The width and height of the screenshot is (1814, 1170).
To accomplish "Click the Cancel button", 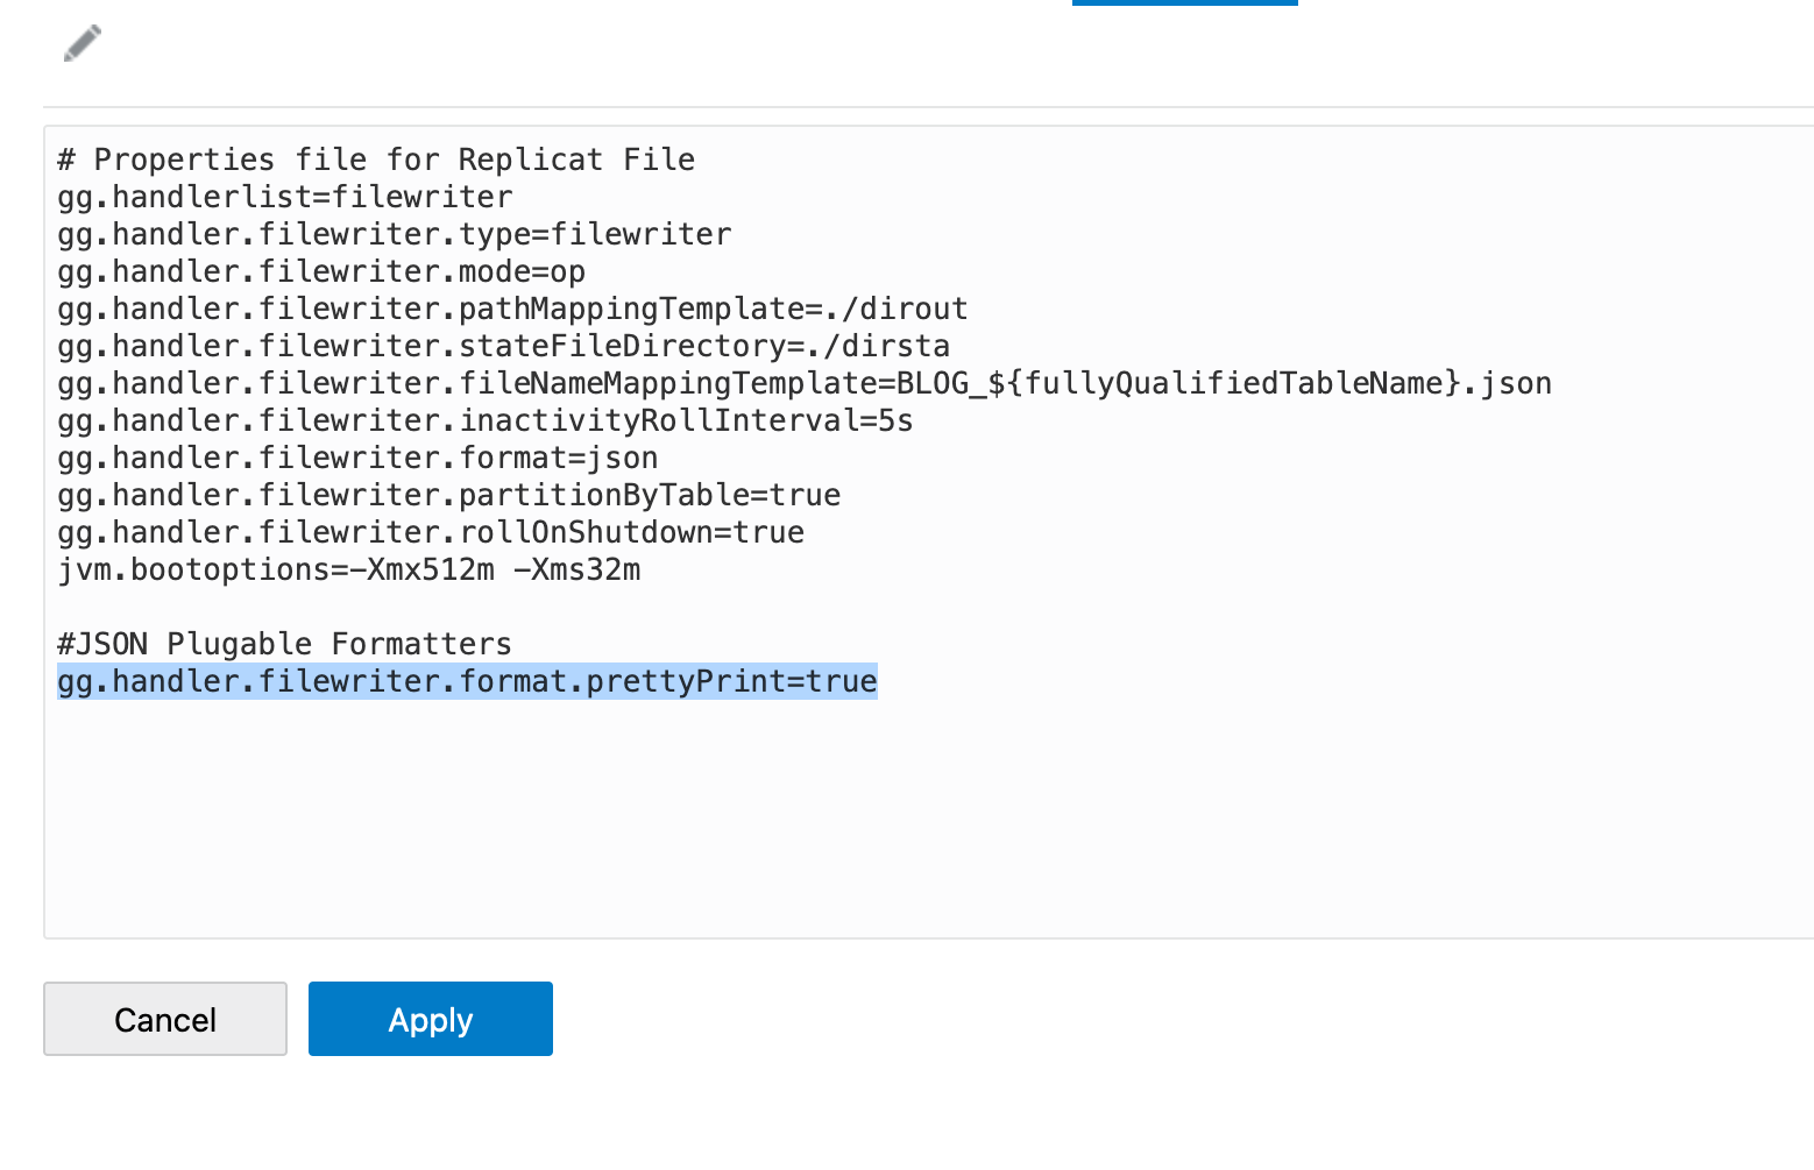I will 164,1018.
